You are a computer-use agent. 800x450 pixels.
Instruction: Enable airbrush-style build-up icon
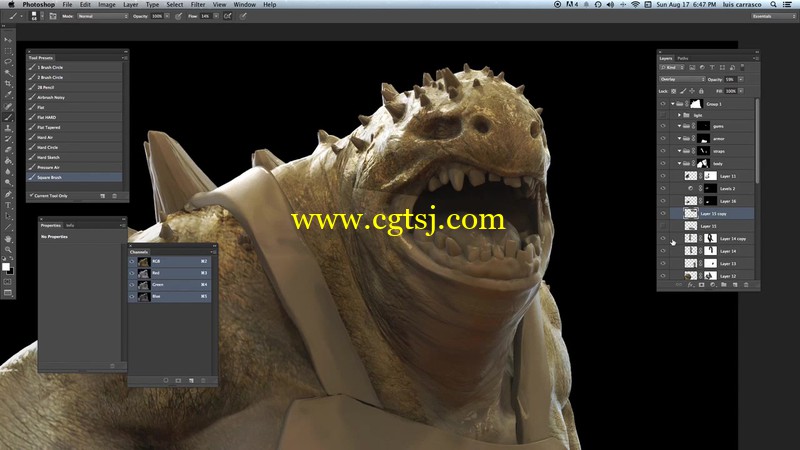(228, 16)
